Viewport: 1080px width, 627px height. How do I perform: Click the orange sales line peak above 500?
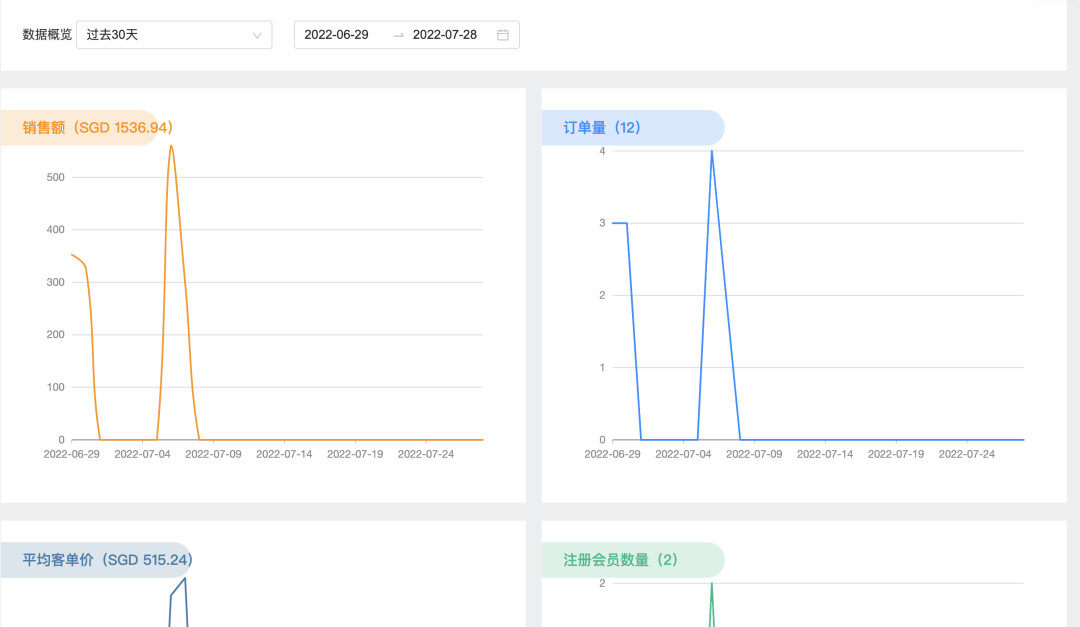coord(171,147)
